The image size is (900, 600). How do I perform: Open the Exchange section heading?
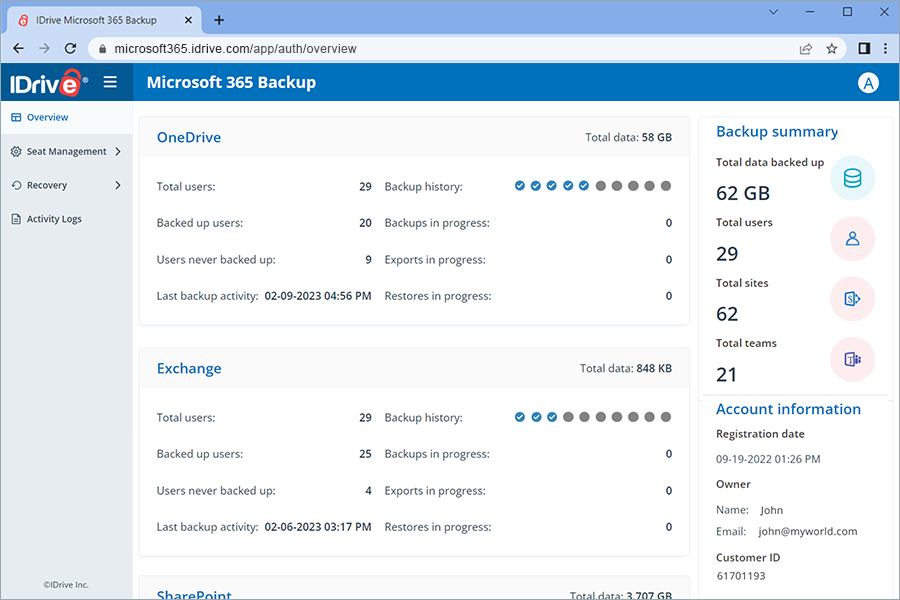tap(189, 369)
